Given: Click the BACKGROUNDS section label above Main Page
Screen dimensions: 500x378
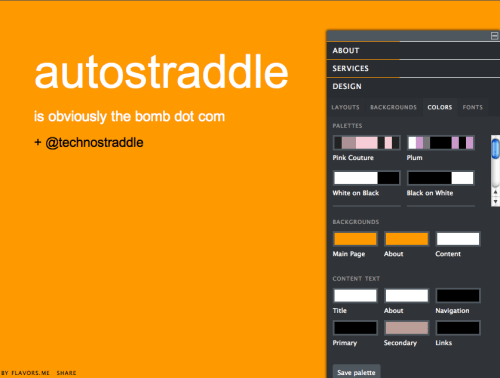Looking at the screenshot, I should [x=356, y=222].
